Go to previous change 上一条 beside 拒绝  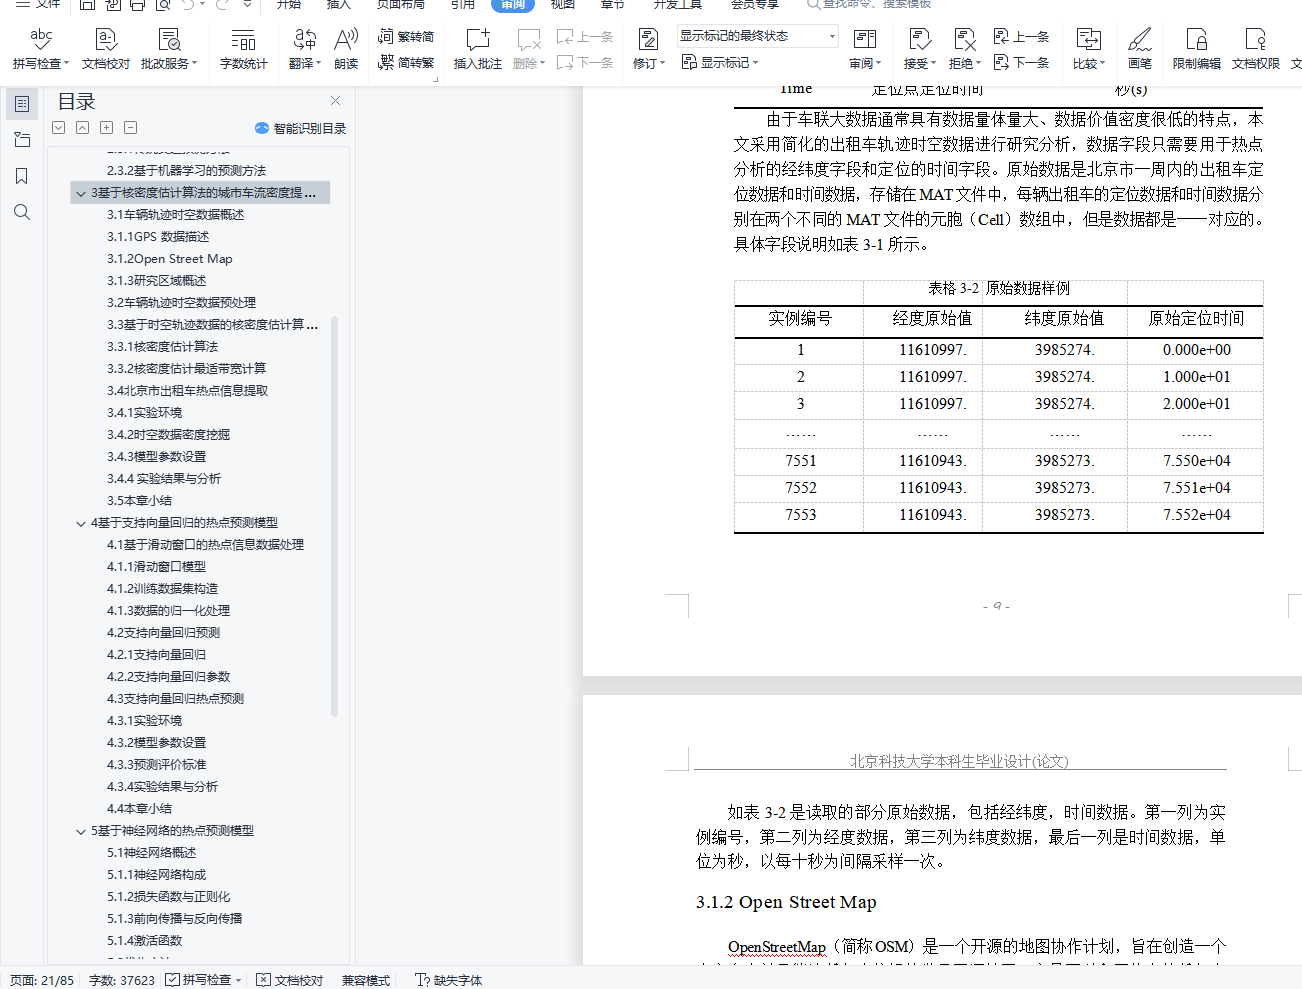click(1021, 36)
